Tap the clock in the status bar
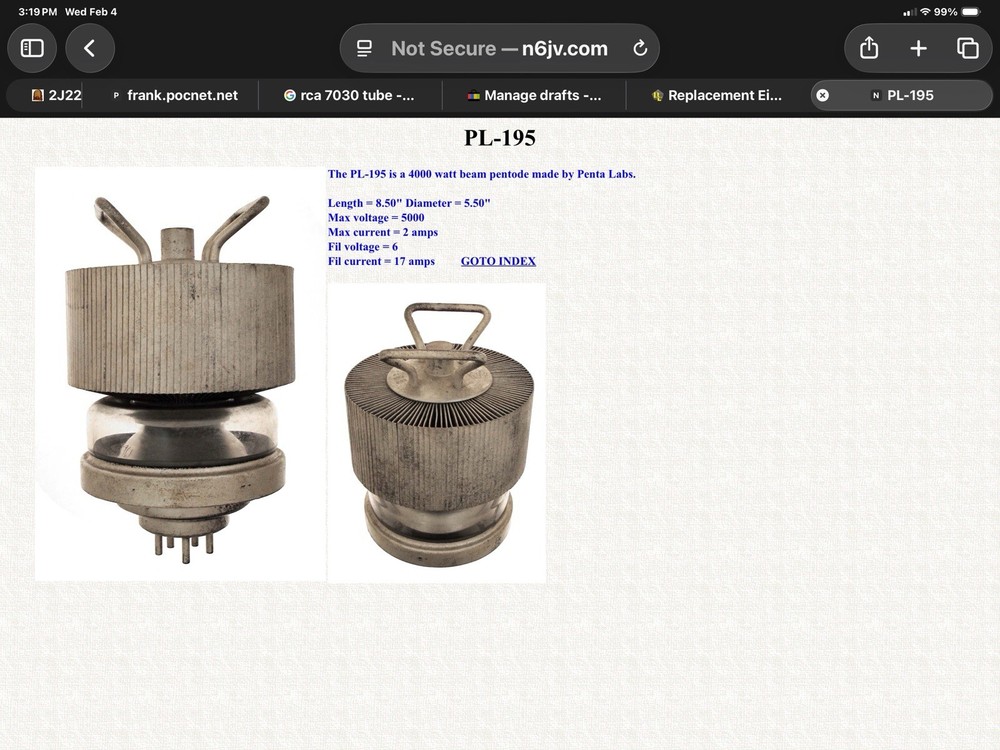Screen dimensions: 1000x750 click(x=38, y=12)
